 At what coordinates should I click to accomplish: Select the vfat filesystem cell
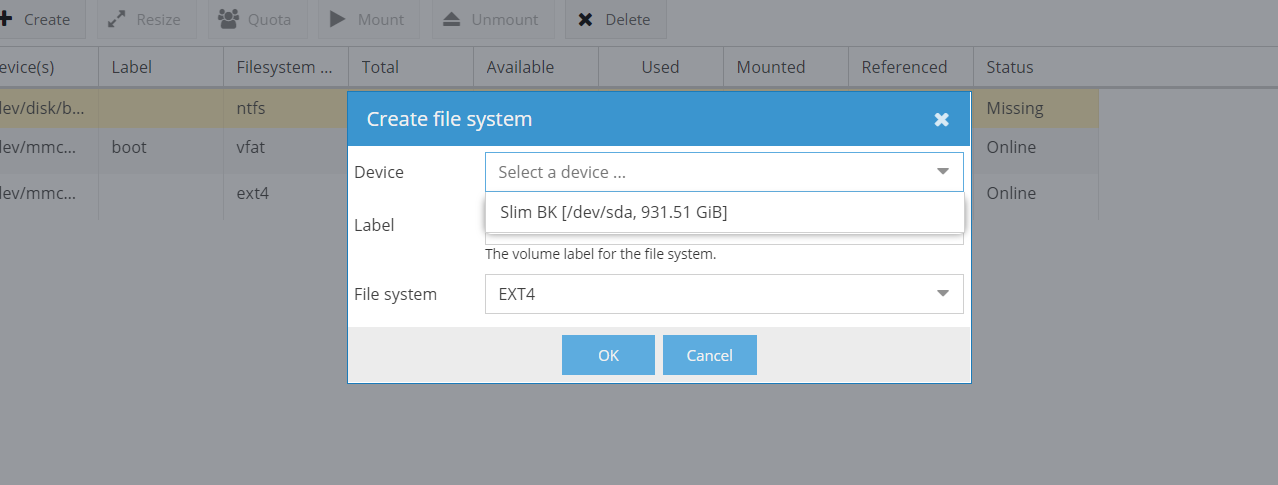pos(286,147)
